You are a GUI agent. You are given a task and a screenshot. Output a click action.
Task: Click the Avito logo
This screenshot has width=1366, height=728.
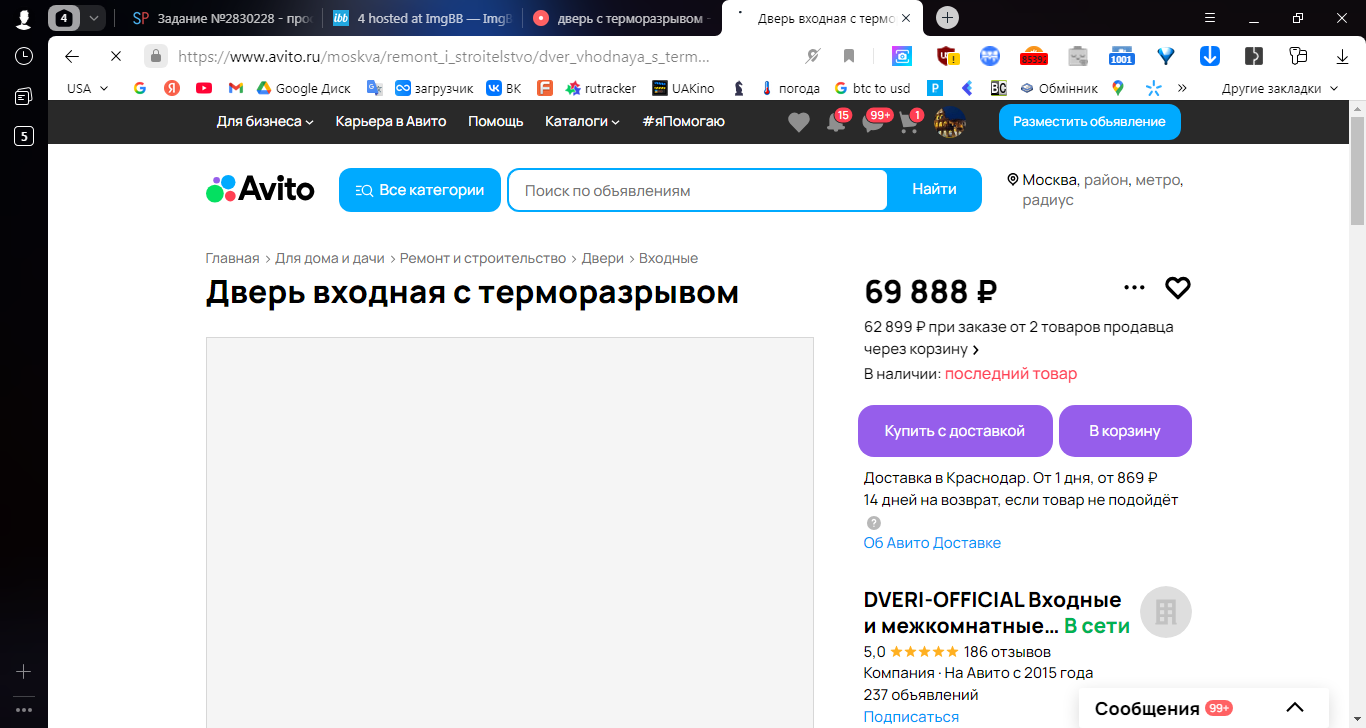(260, 189)
